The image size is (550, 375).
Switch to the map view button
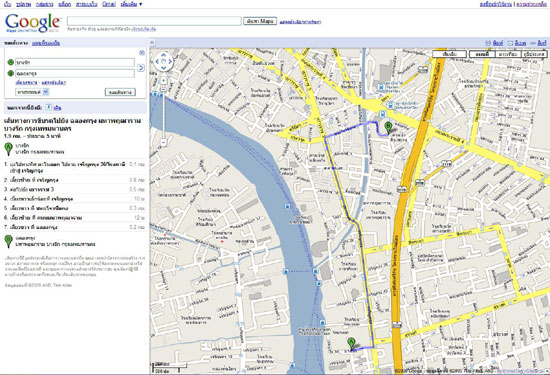point(482,54)
